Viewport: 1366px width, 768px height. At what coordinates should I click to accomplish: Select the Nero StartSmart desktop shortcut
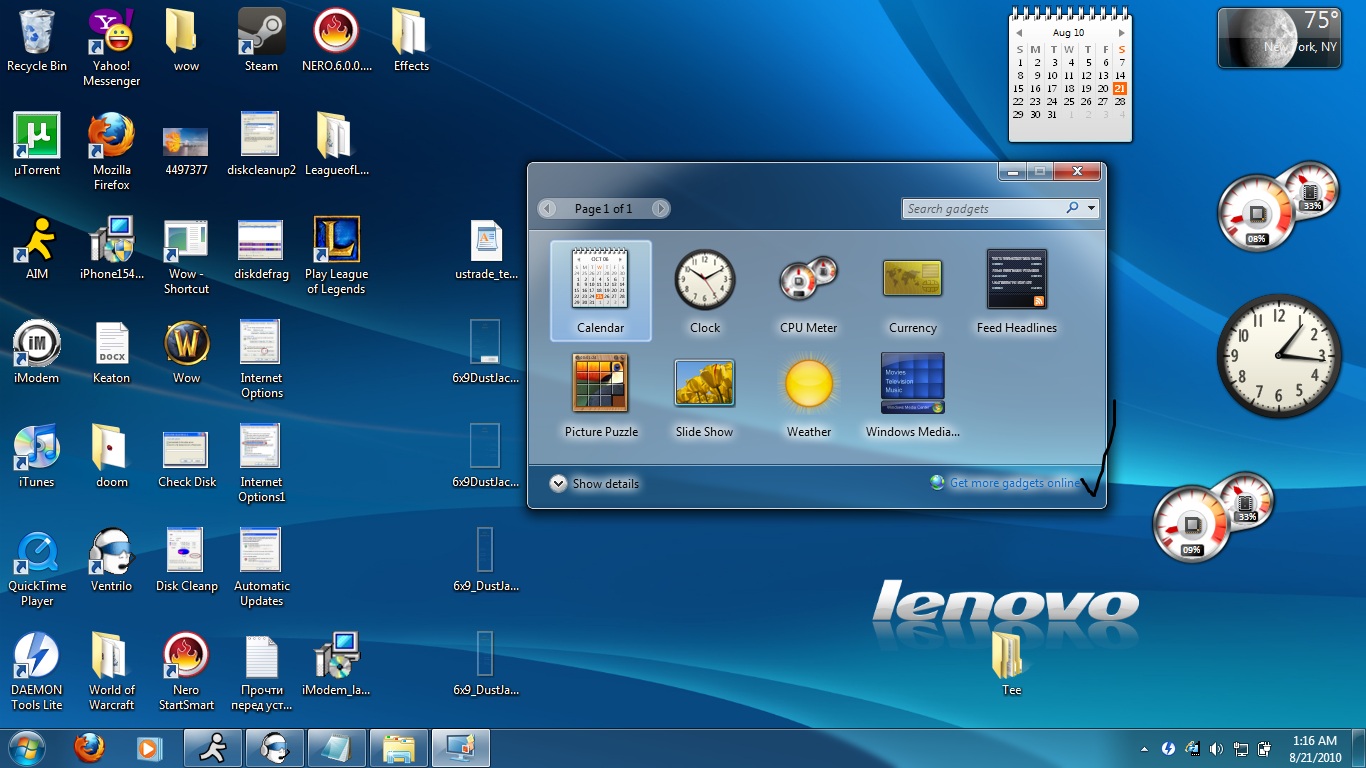186,672
